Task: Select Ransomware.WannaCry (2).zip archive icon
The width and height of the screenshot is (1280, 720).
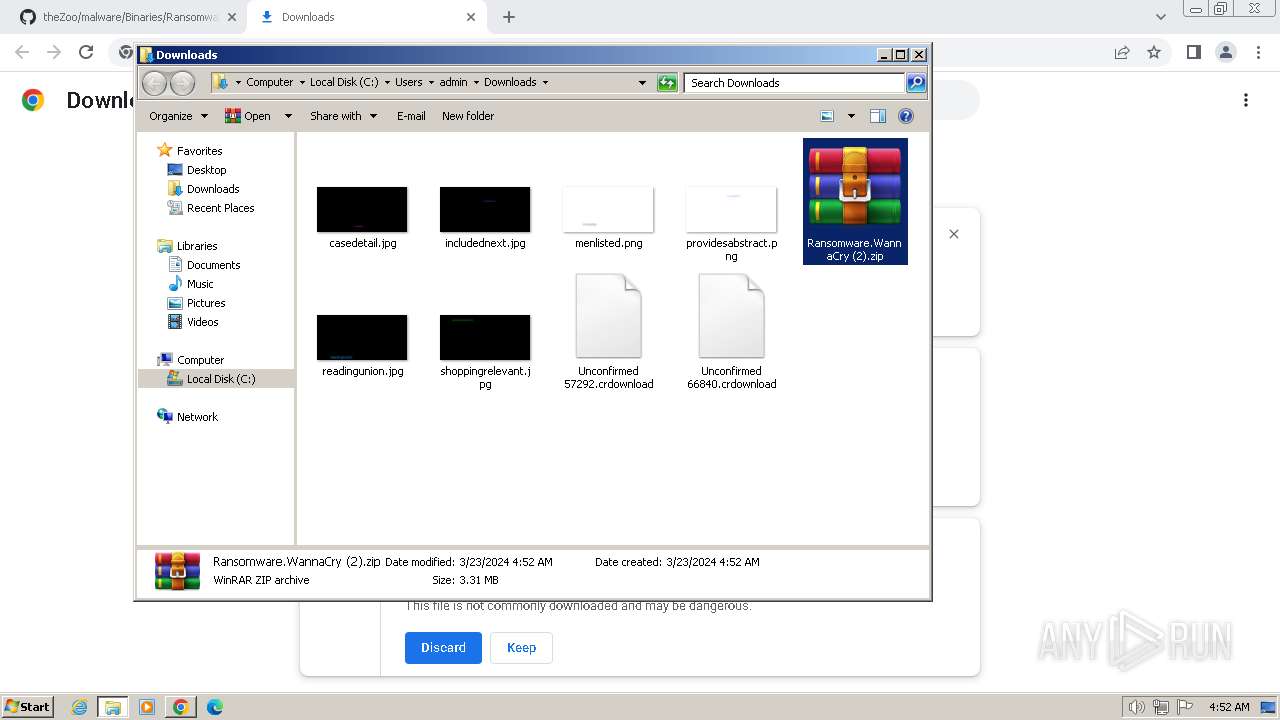Action: pyautogui.click(x=855, y=185)
